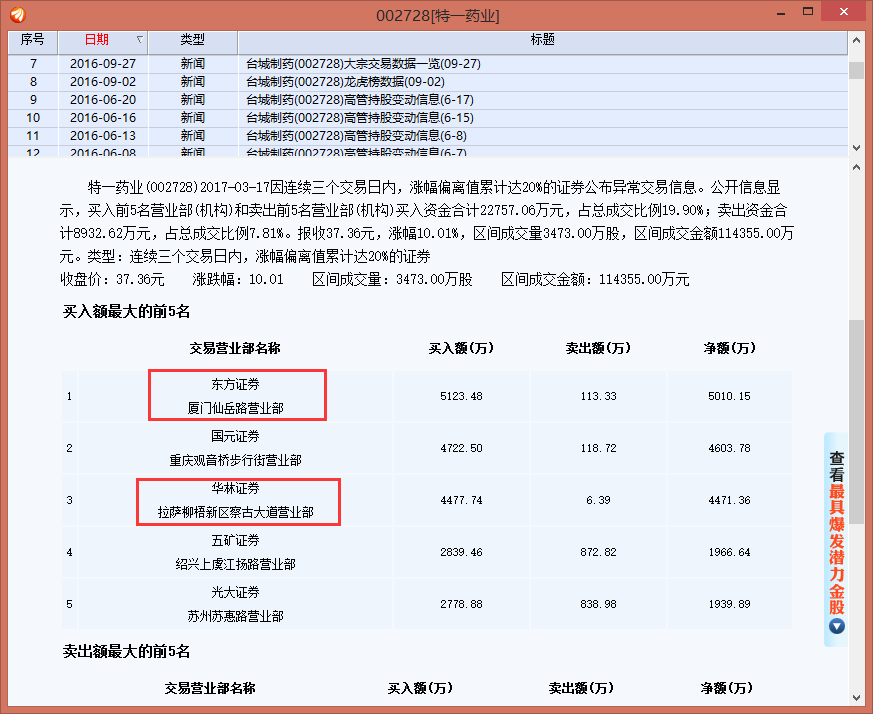Image resolution: width=873 pixels, height=714 pixels.
Task: Click date cell 2016-06-16
Action: point(103,118)
